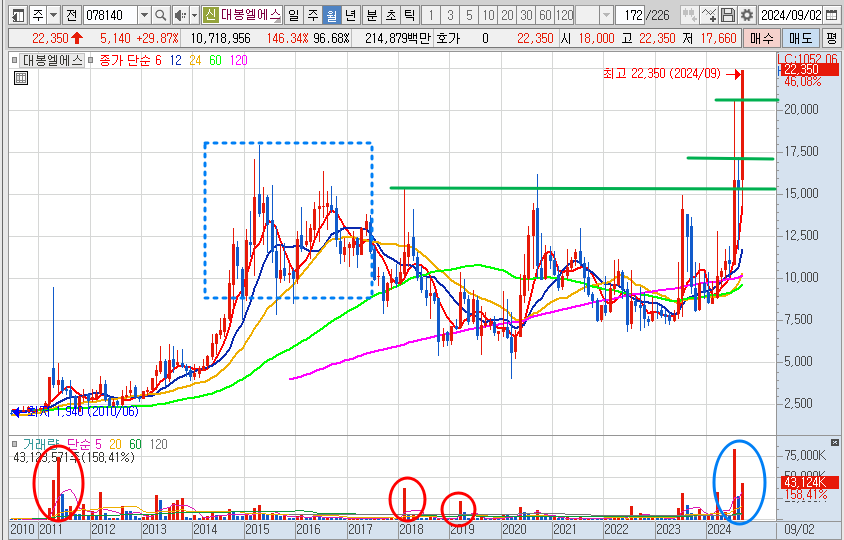Viewport: 844px width, 540px height.
Task: Click interval button 60
Action: pyautogui.click(x=545, y=15)
